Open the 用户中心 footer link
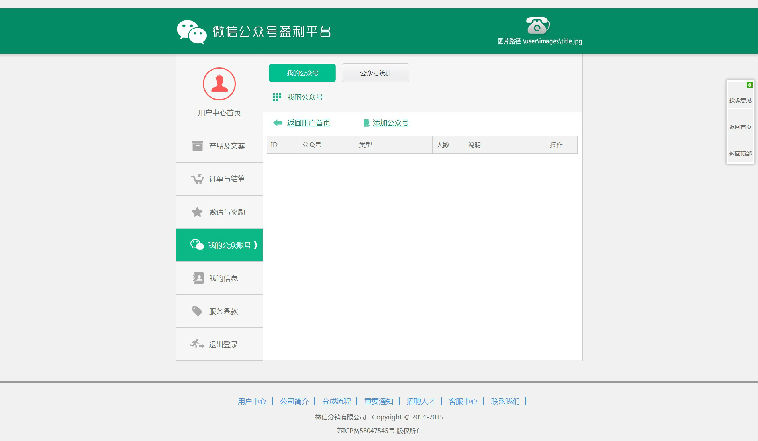Image resolution: width=758 pixels, height=441 pixels. click(252, 401)
